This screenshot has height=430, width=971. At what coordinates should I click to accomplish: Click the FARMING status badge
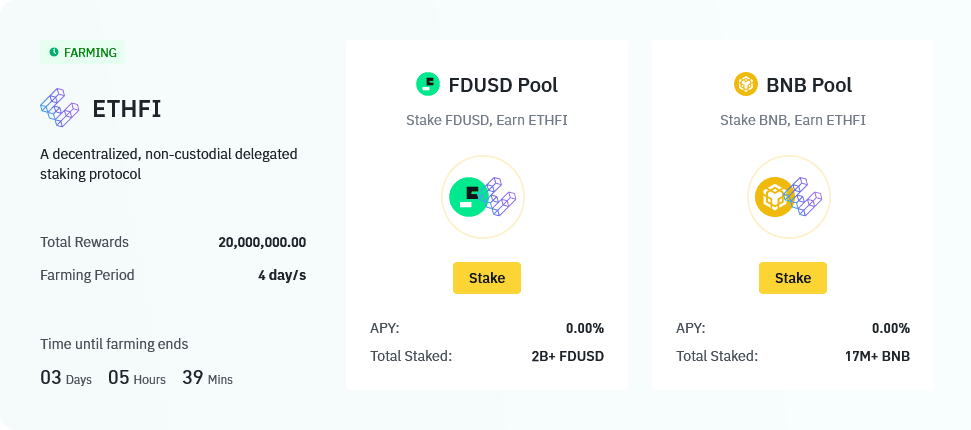coord(83,52)
